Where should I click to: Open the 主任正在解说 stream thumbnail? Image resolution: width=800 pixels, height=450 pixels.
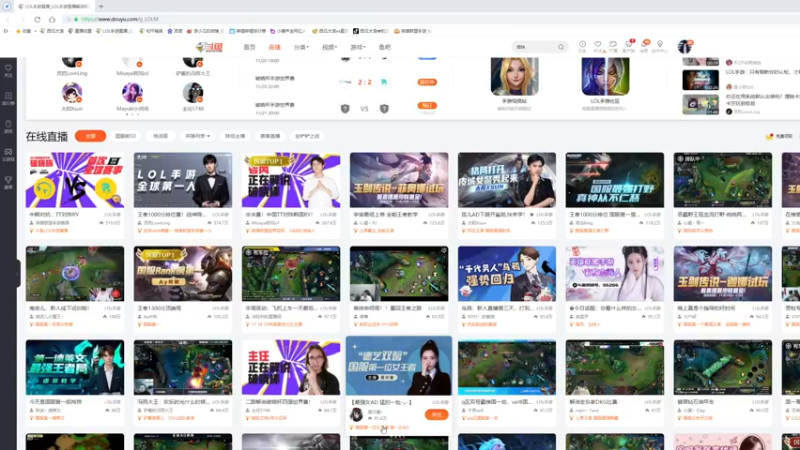291,367
